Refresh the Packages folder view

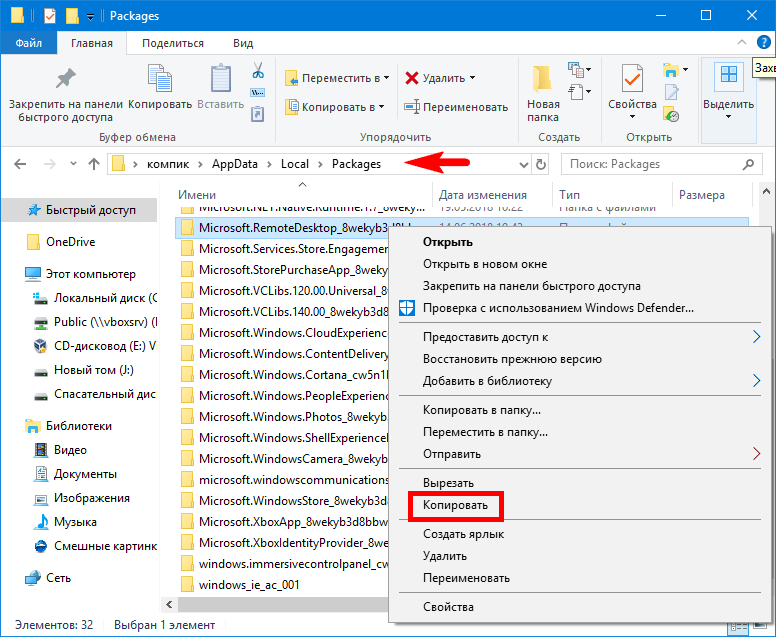[x=541, y=164]
